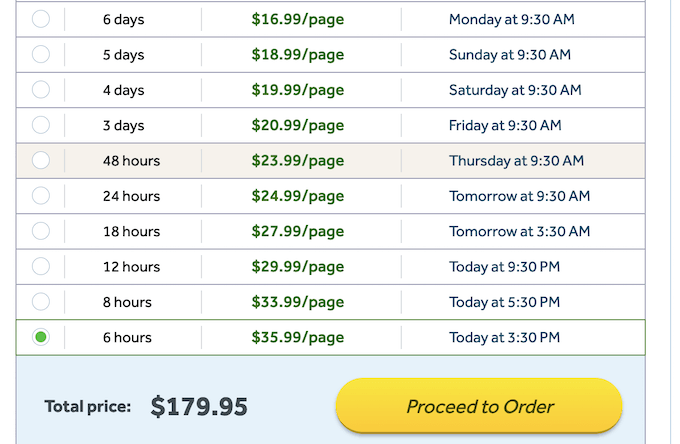Pick the 12 hours deadline radio button
Screen dimensions: 680x444
pos(41,266)
